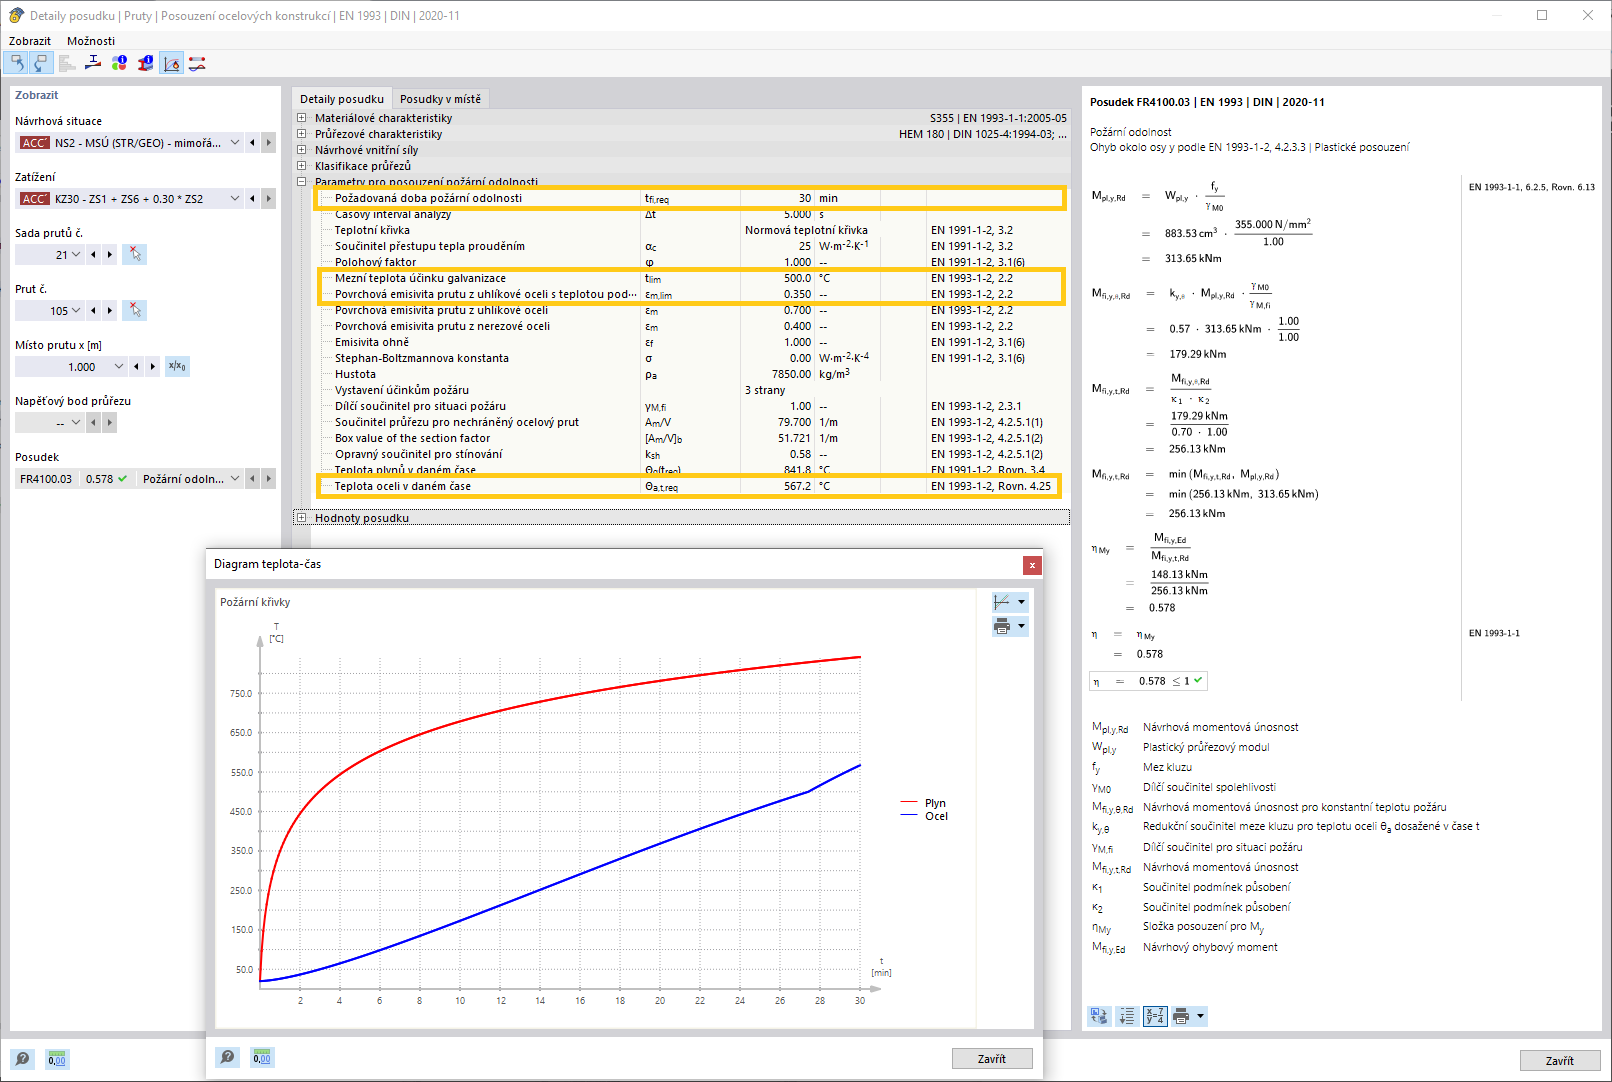Go to previous design situation
This screenshot has width=1612, height=1082.
[x=252, y=143]
